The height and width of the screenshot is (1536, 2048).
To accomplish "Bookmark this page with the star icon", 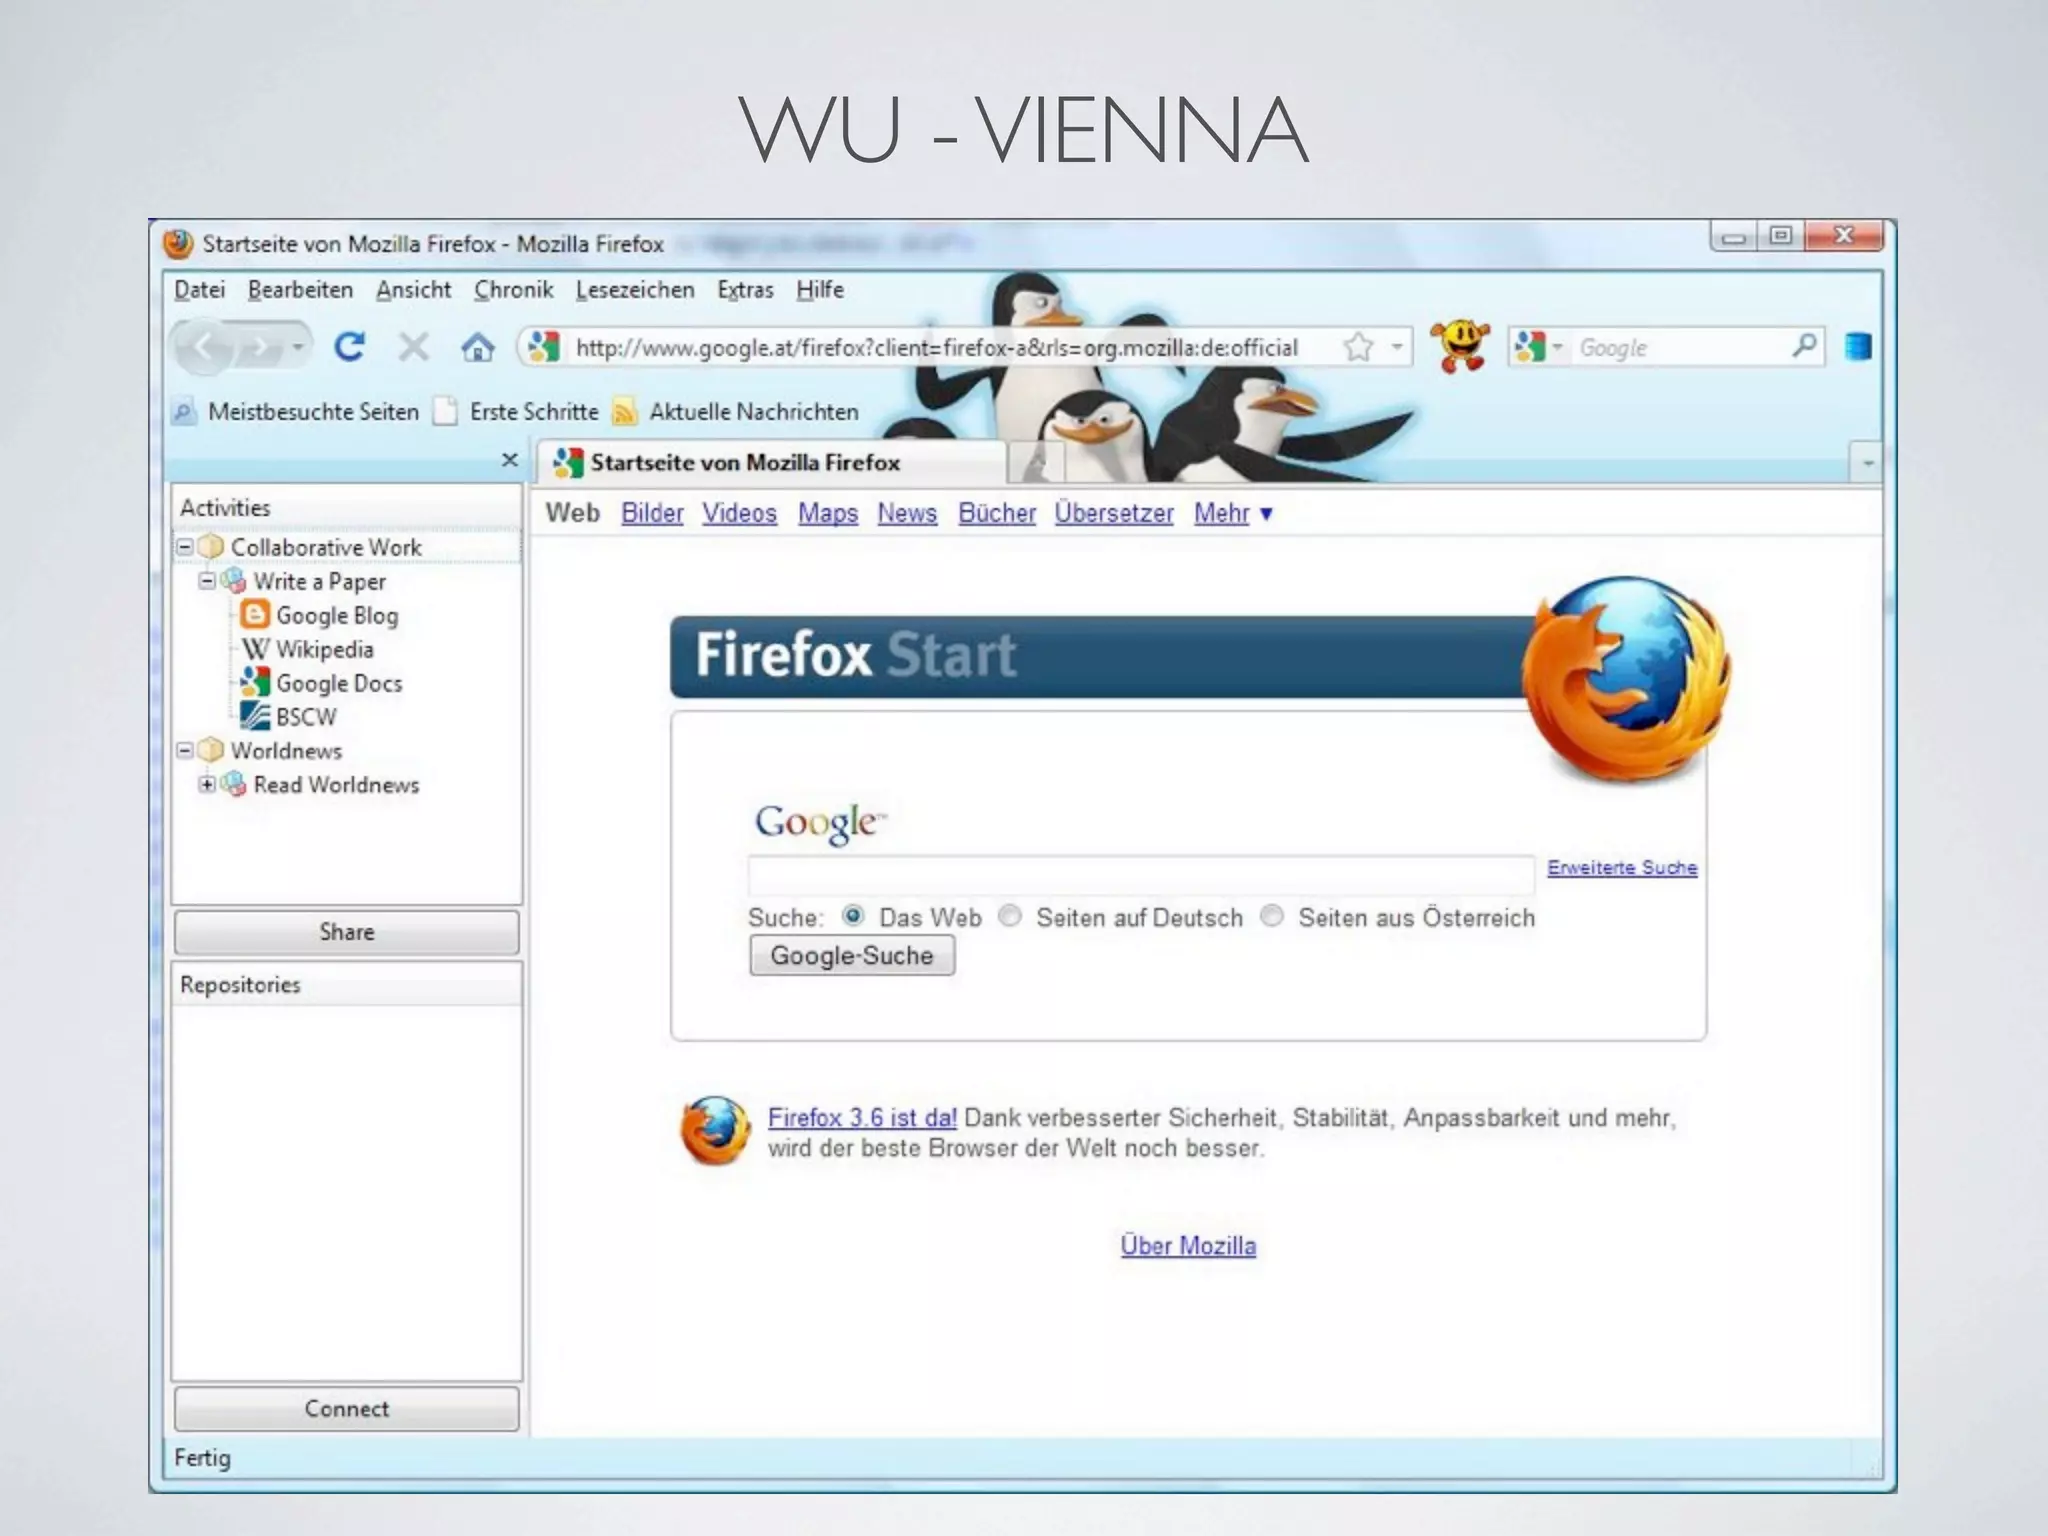I will click(x=1358, y=347).
